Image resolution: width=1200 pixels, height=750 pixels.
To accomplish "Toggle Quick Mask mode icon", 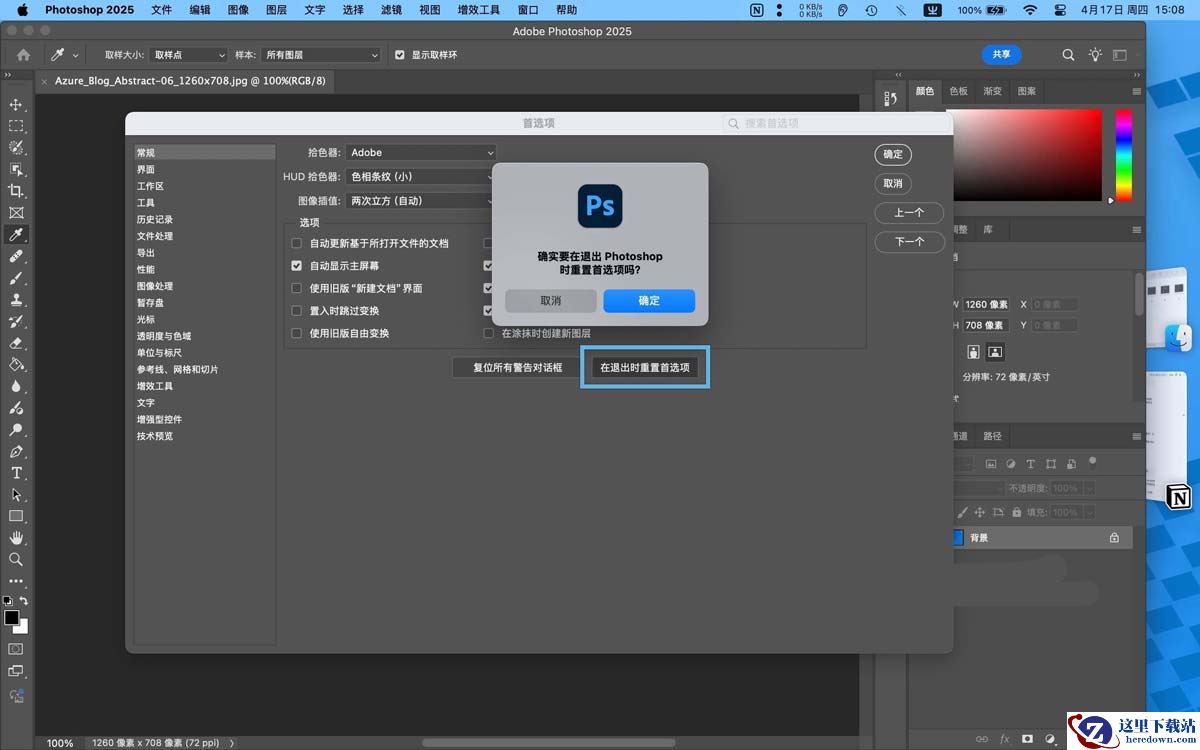I will [16, 649].
